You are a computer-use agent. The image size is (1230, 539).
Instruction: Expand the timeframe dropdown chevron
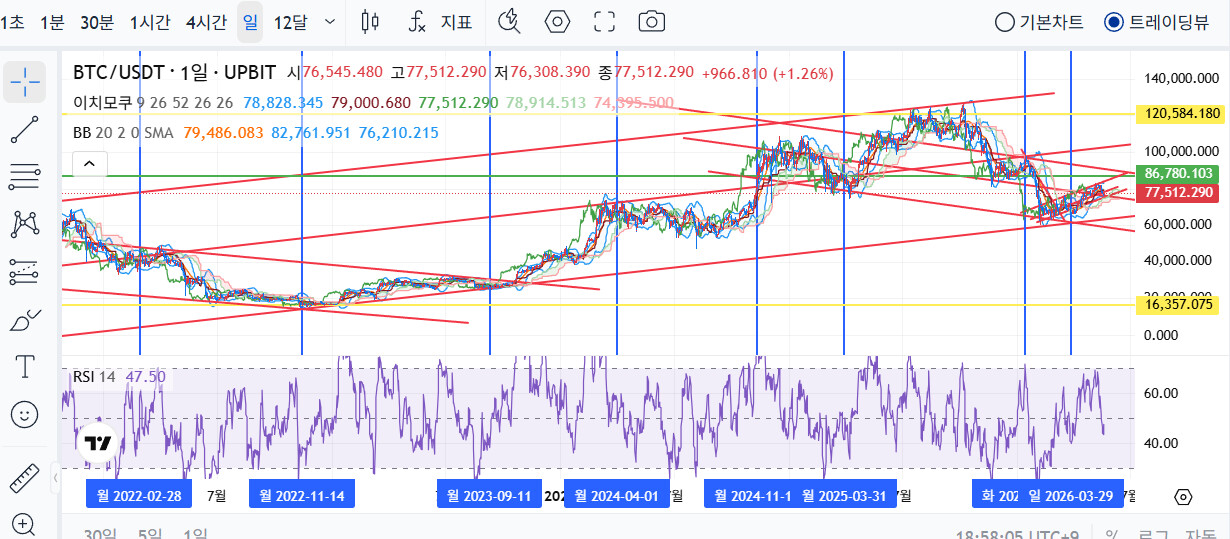click(331, 21)
